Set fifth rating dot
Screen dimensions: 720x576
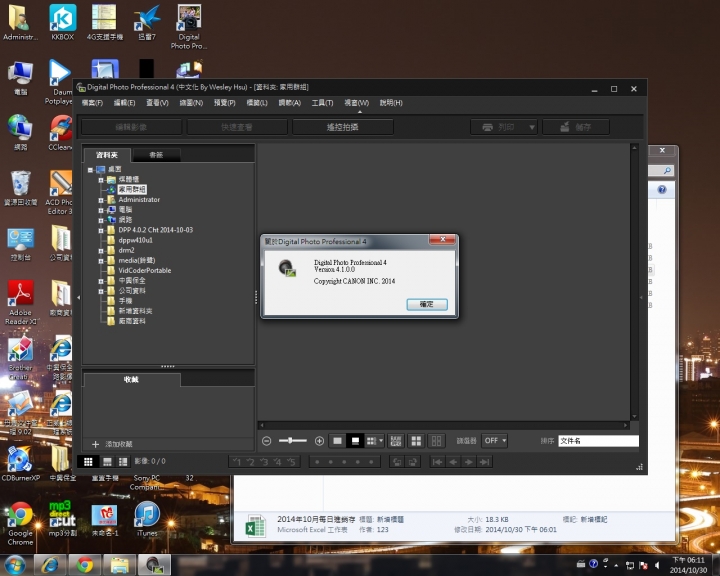(371, 462)
